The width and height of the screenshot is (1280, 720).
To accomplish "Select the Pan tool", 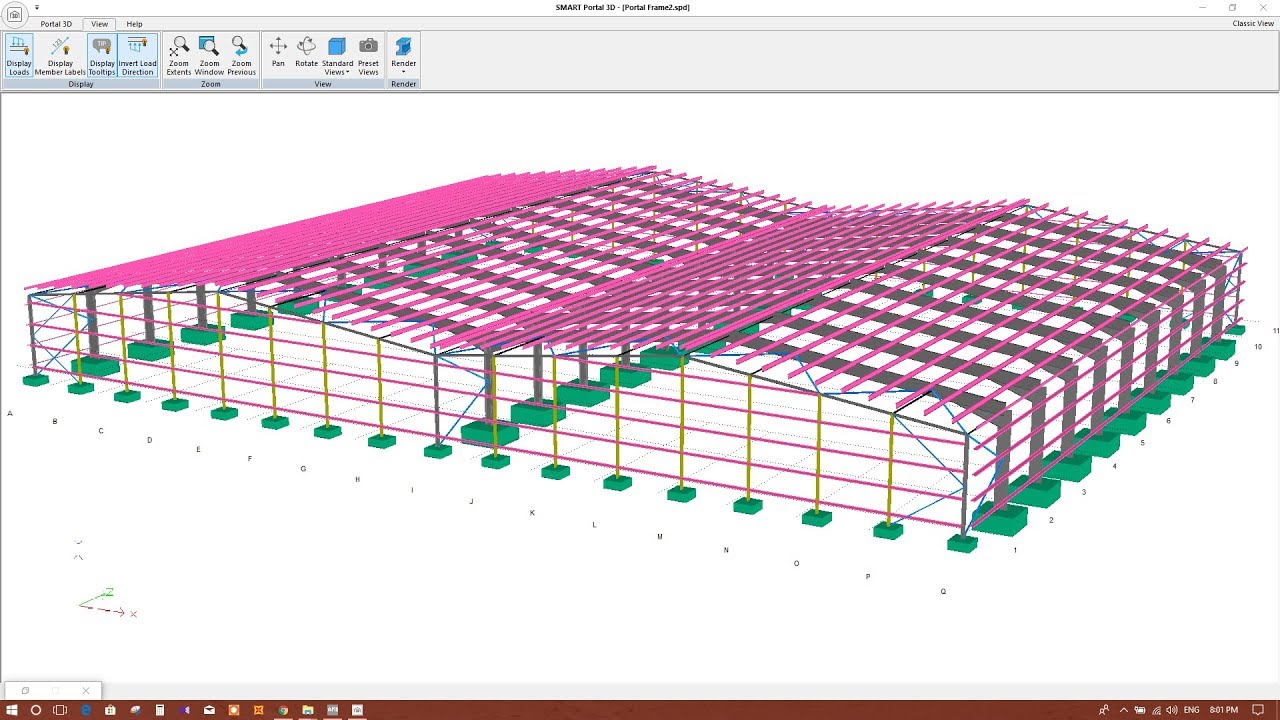I will click(x=278, y=55).
